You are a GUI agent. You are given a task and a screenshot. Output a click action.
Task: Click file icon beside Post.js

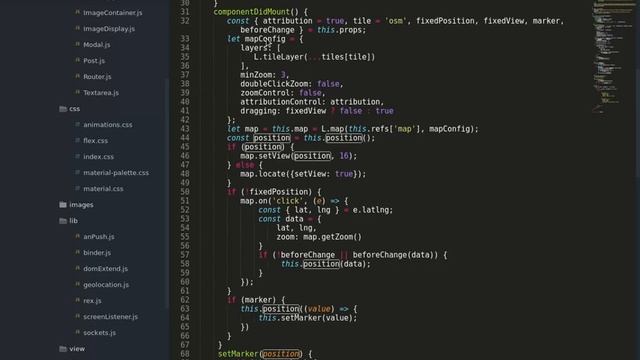78,60
